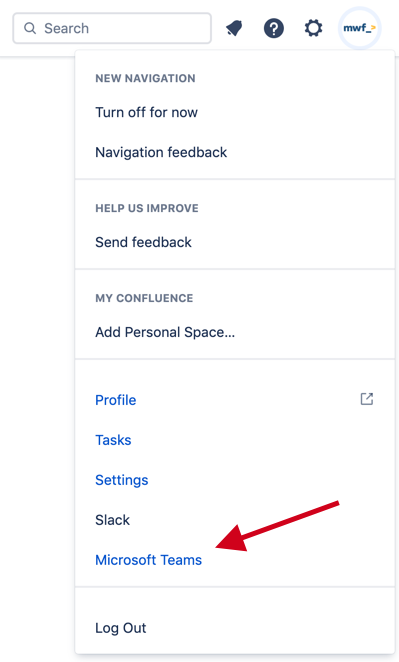Select the Slack menu entry
399x662 pixels.
point(112,520)
